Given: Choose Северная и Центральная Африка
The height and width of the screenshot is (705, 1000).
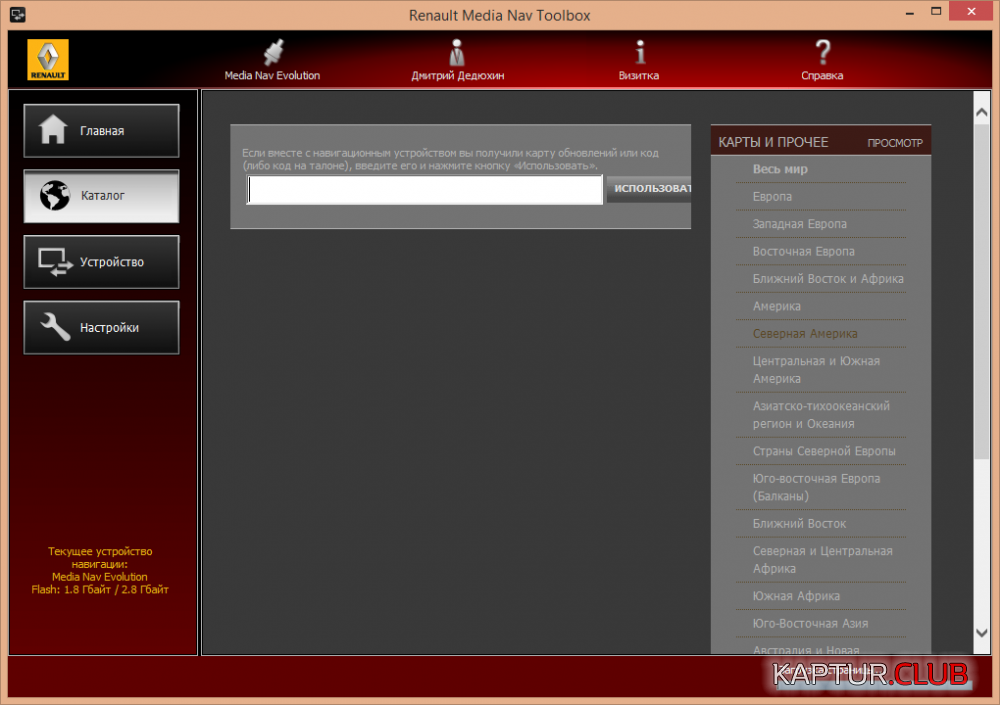Looking at the screenshot, I should click(x=821, y=560).
